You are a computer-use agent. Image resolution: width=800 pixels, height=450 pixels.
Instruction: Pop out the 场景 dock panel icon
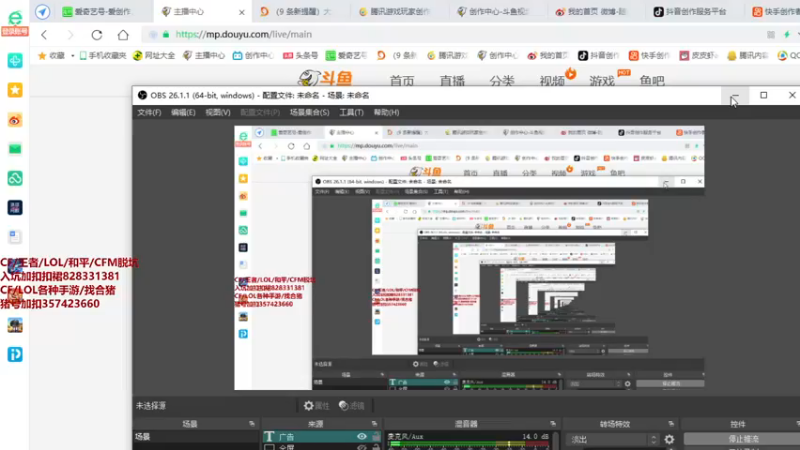point(252,423)
